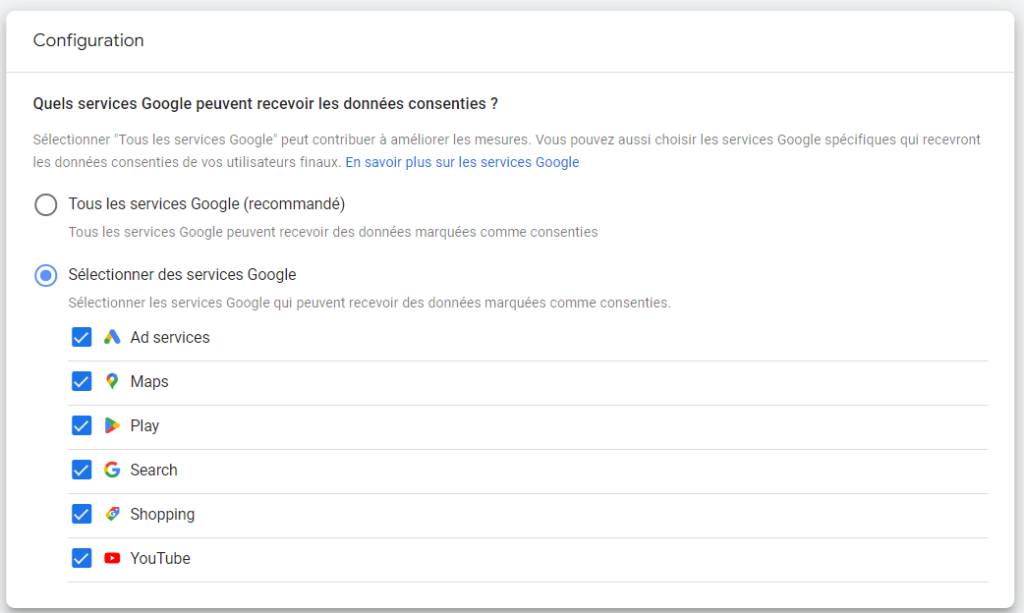
Task: Click the Google Shopping tag icon
Action: click(x=112, y=514)
